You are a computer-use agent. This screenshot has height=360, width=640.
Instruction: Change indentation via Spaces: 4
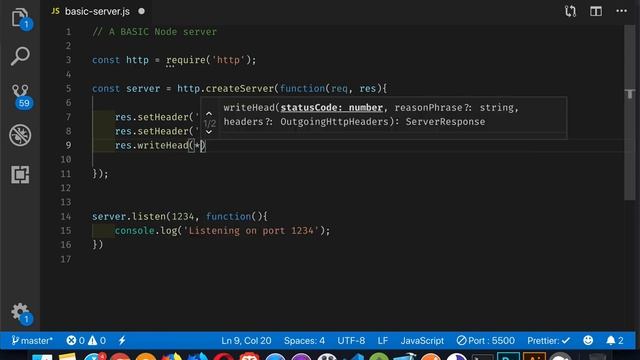(x=304, y=340)
